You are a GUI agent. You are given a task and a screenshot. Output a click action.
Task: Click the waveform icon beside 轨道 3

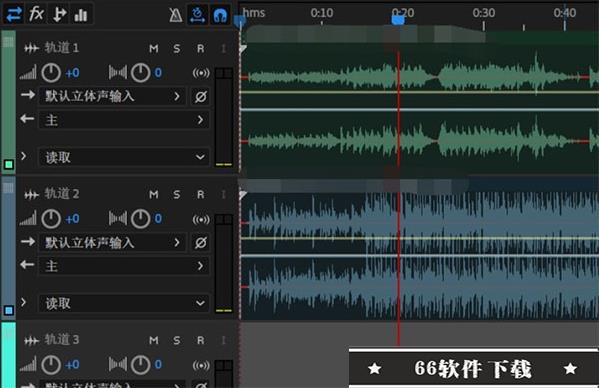(x=31, y=340)
